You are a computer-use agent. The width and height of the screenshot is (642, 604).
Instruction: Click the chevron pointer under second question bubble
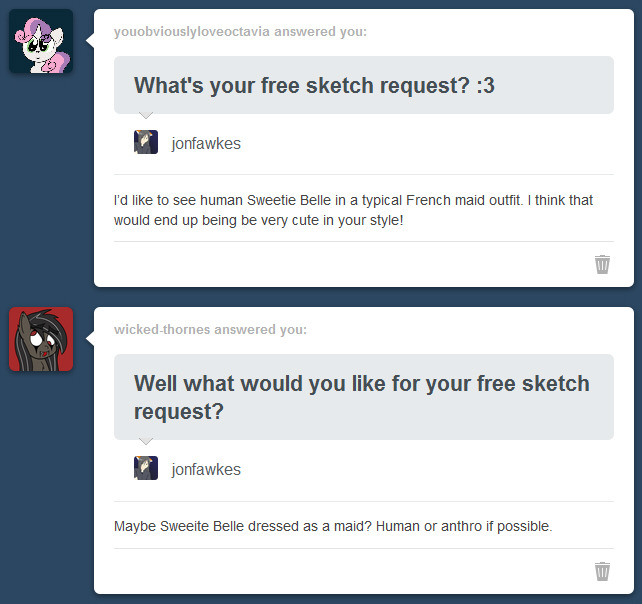[x=146, y=441]
